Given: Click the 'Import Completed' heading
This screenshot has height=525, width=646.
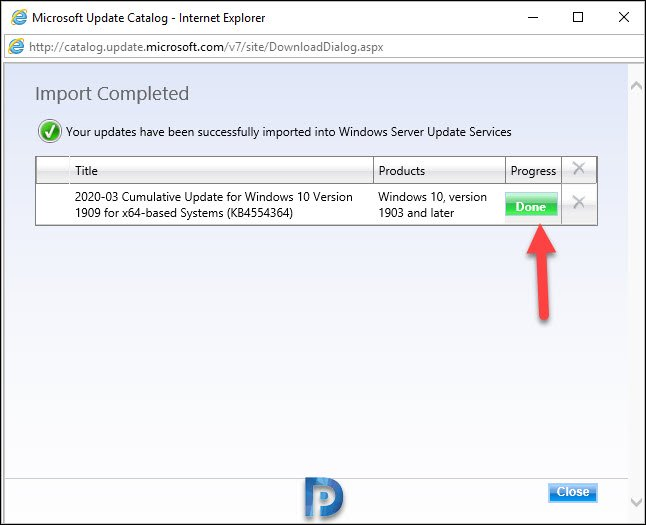Looking at the screenshot, I should [x=112, y=94].
